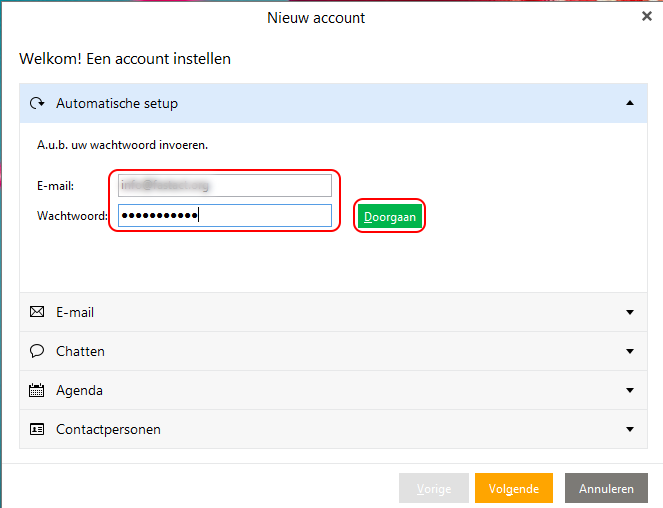
Task: Click the Chatten speech bubble icon
Action: click(x=37, y=351)
